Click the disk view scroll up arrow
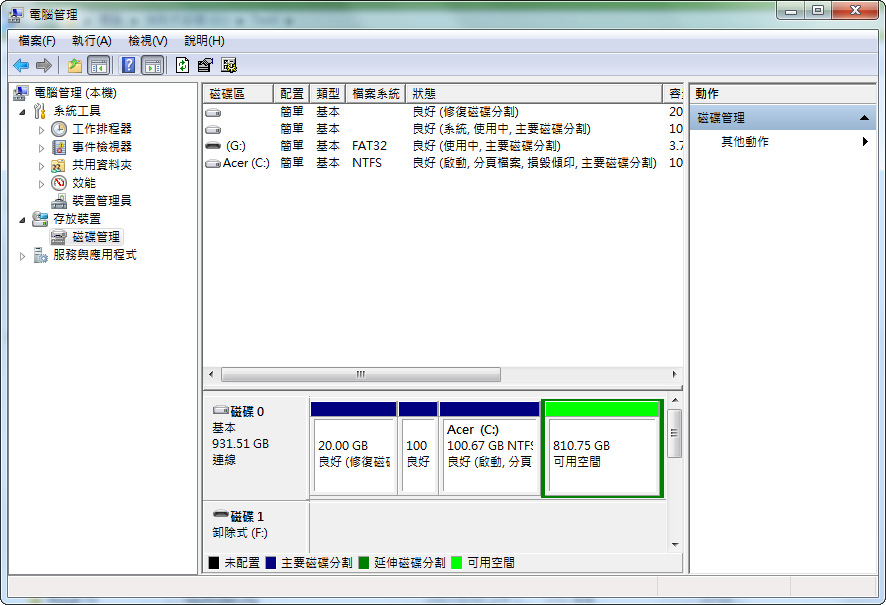Viewport: 886px width, 605px height. [x=675, y=401]
